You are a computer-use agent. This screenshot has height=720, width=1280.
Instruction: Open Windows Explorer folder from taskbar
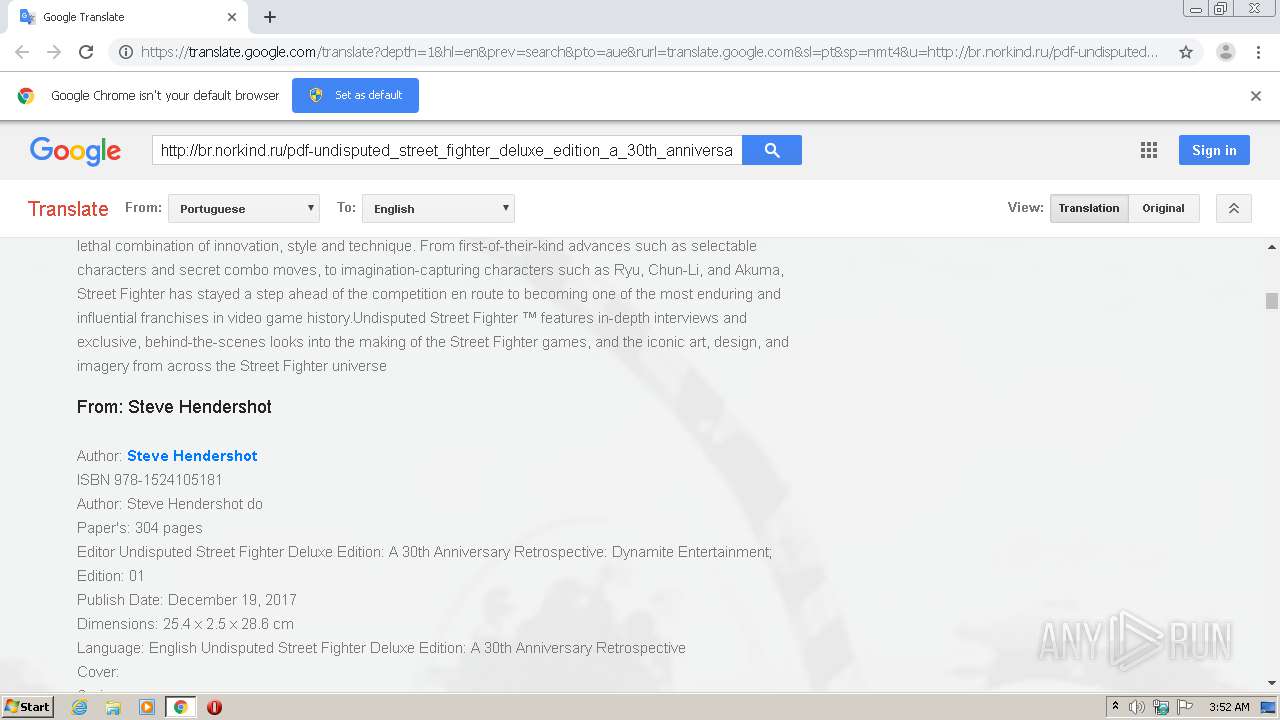pos(113,707)
